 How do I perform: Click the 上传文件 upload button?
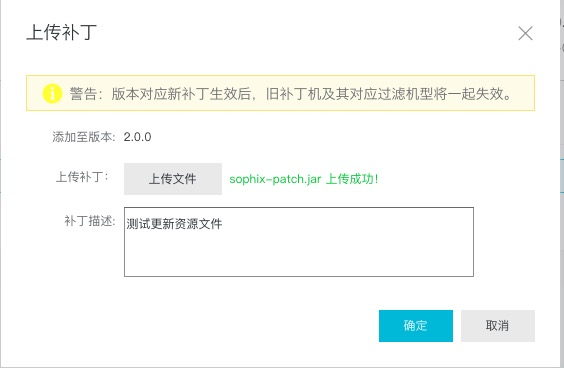pyautogui.click(x=173, y=179)
